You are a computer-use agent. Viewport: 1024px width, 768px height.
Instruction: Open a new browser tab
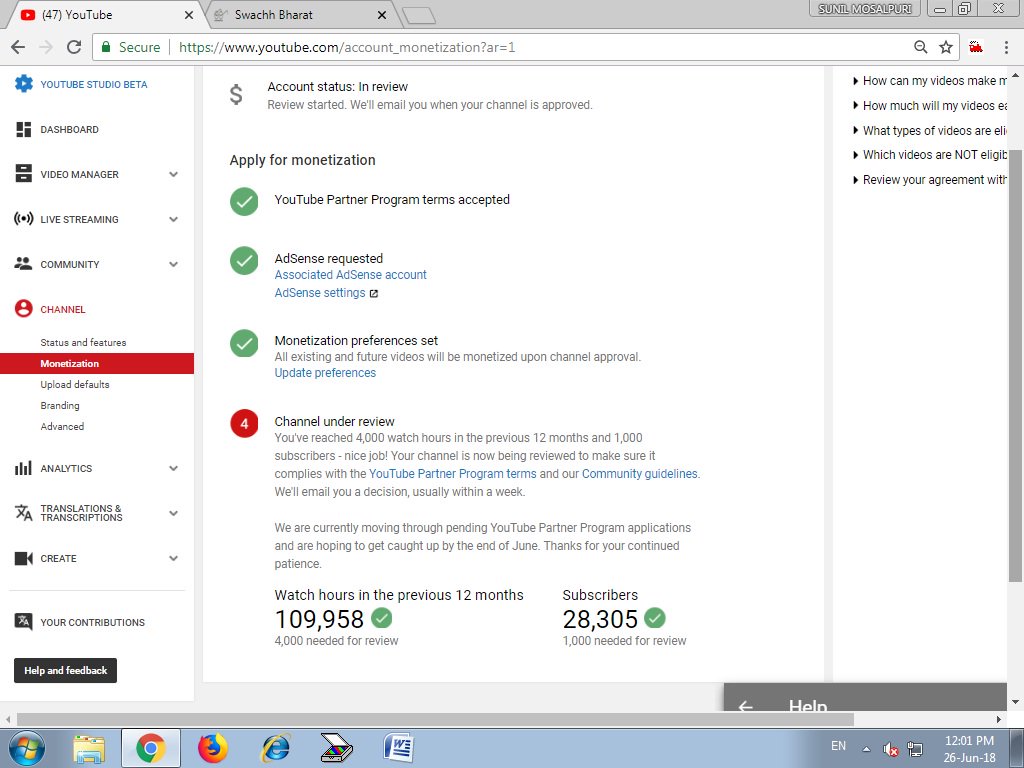click(419, 16)
